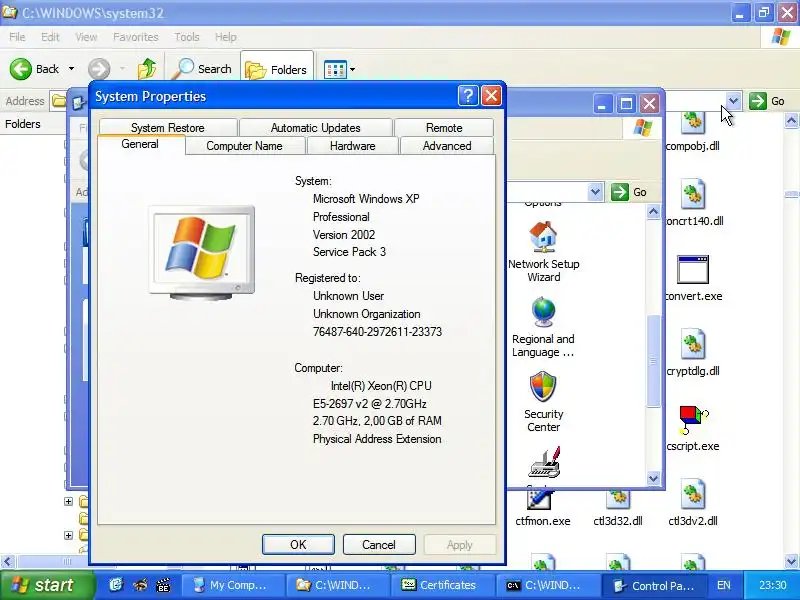Expand the upper folder tree node

pos(68,502)
